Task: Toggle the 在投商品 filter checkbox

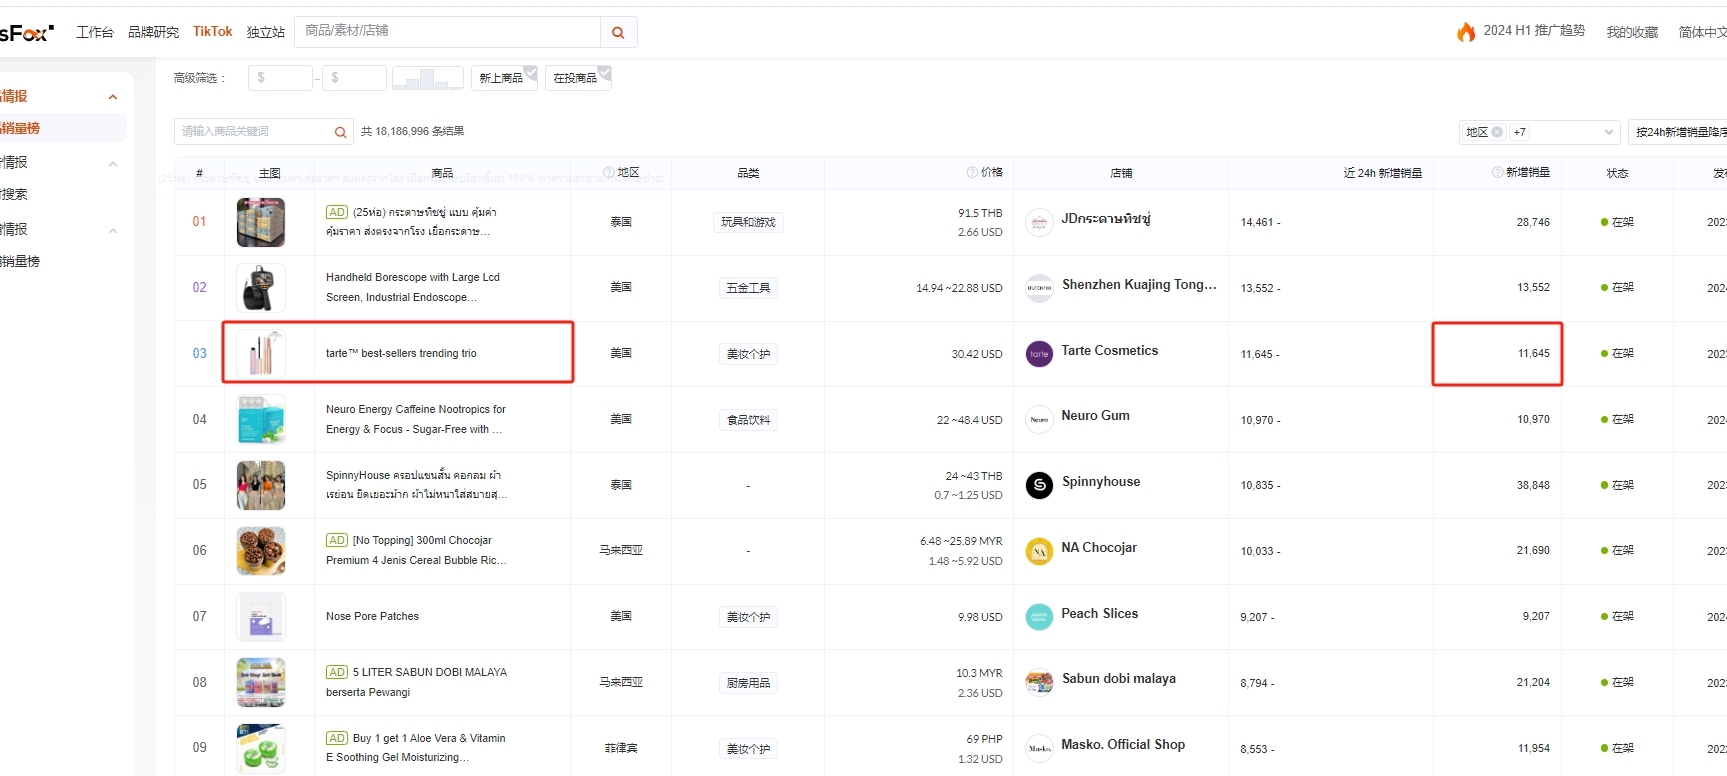Action: point(579,78)
